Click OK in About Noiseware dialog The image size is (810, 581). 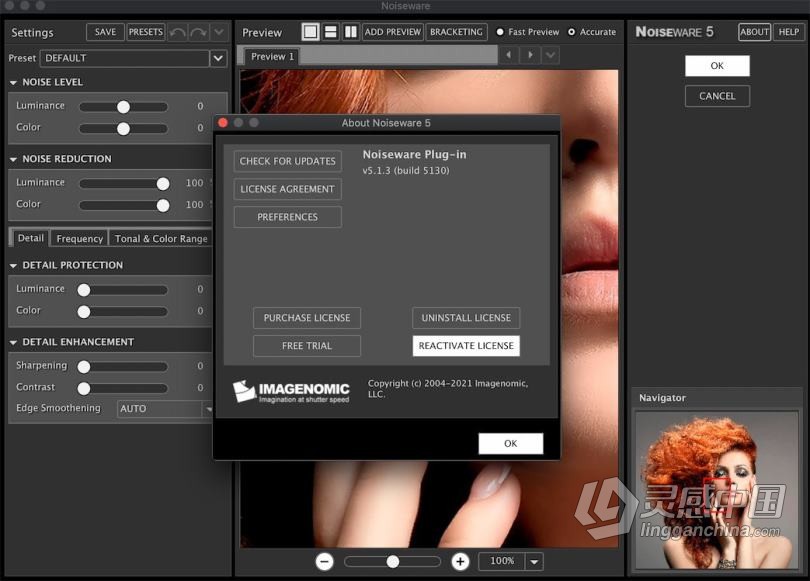click(x=510, y=444)
